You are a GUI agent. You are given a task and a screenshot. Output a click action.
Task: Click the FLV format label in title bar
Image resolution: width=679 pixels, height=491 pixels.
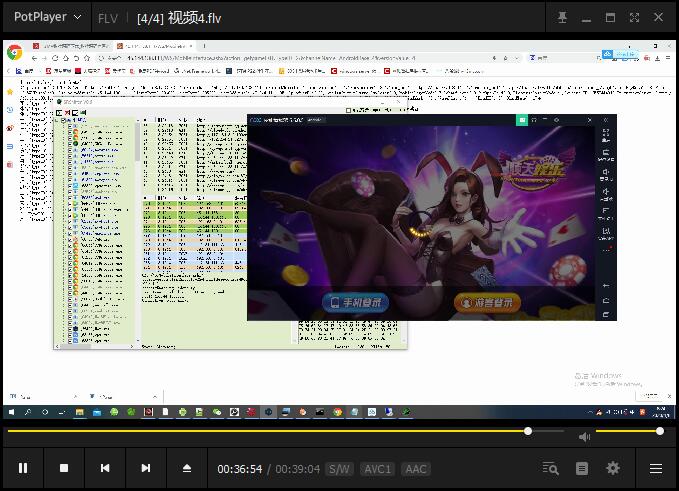[x=108, y=18]
